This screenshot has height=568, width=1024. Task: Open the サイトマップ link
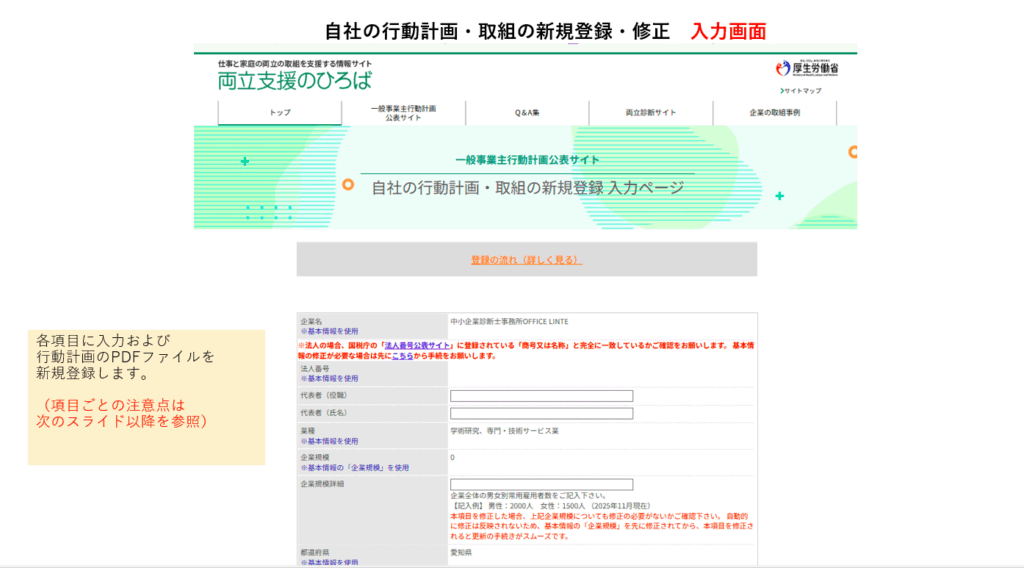(801, 91)
